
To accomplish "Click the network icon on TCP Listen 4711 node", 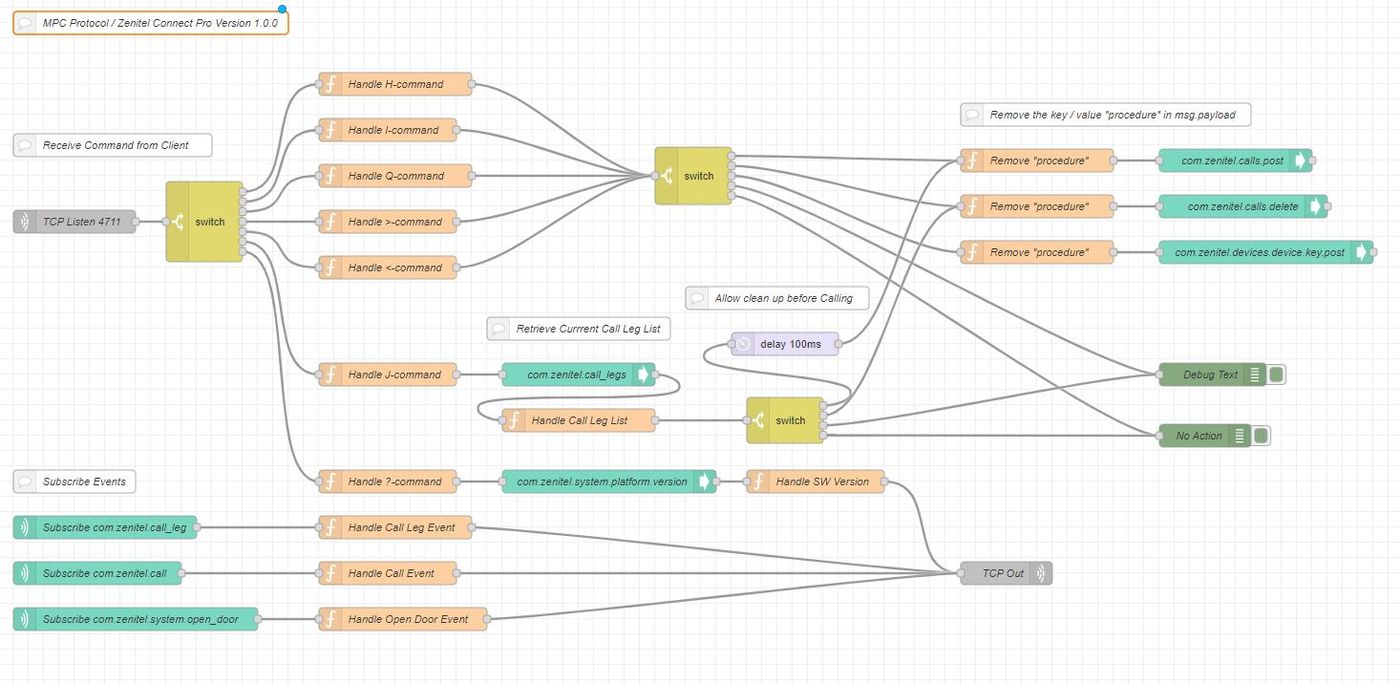I will pos(24,221).
